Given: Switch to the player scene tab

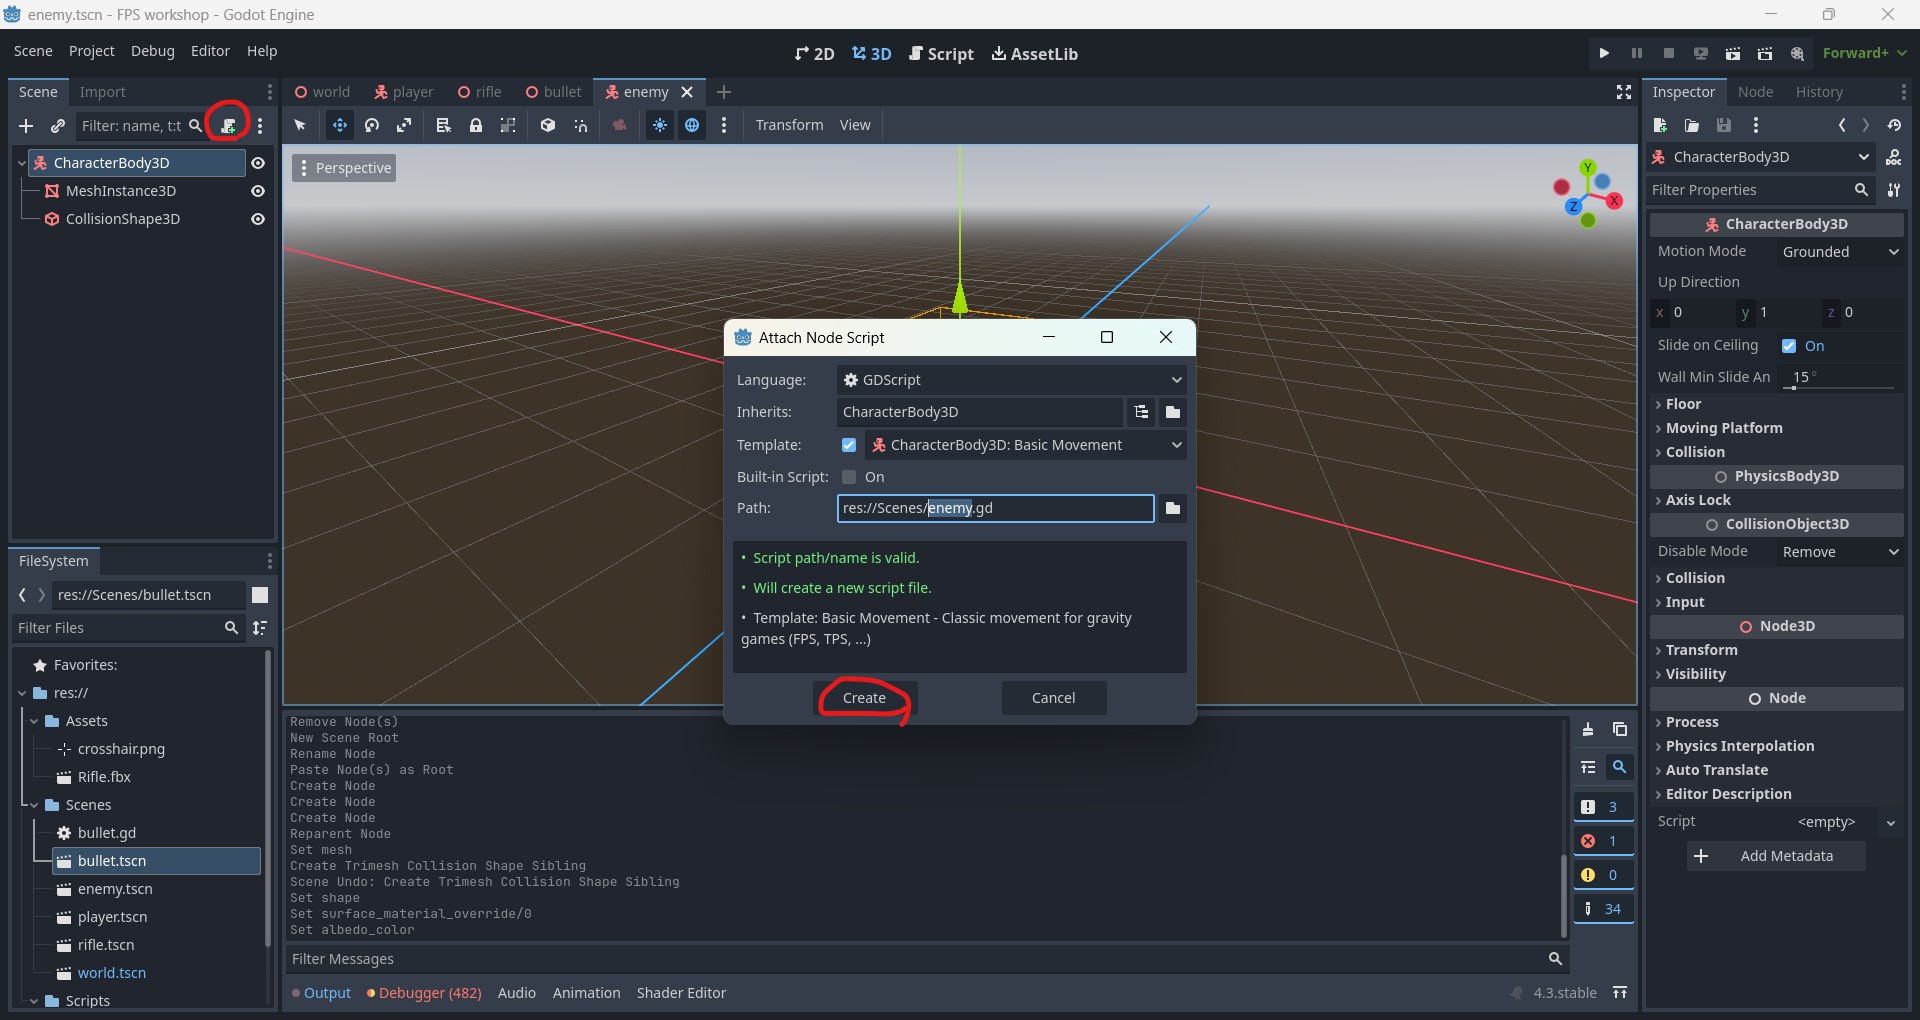Looking at the screenshot, I should [x=404, y=92].
